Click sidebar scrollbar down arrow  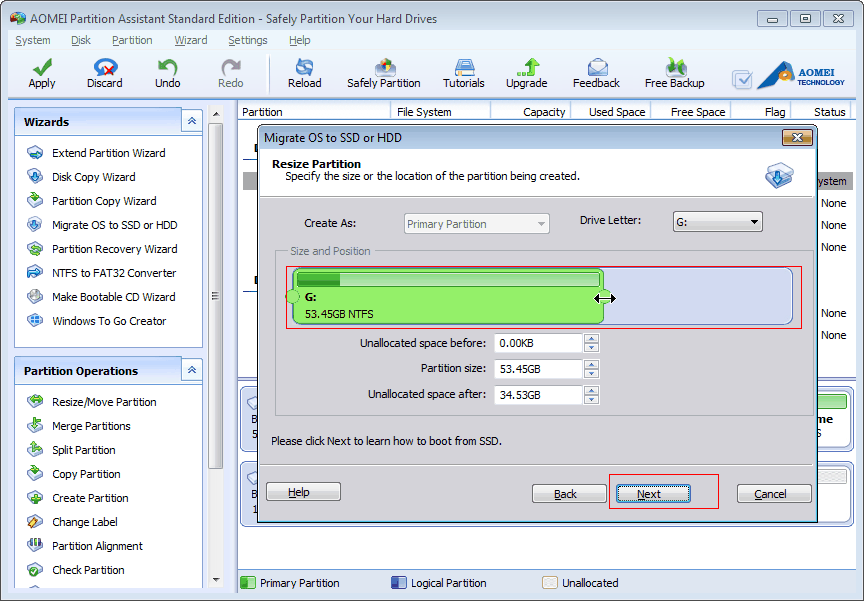pyautogui.click(x=216, y=580)
